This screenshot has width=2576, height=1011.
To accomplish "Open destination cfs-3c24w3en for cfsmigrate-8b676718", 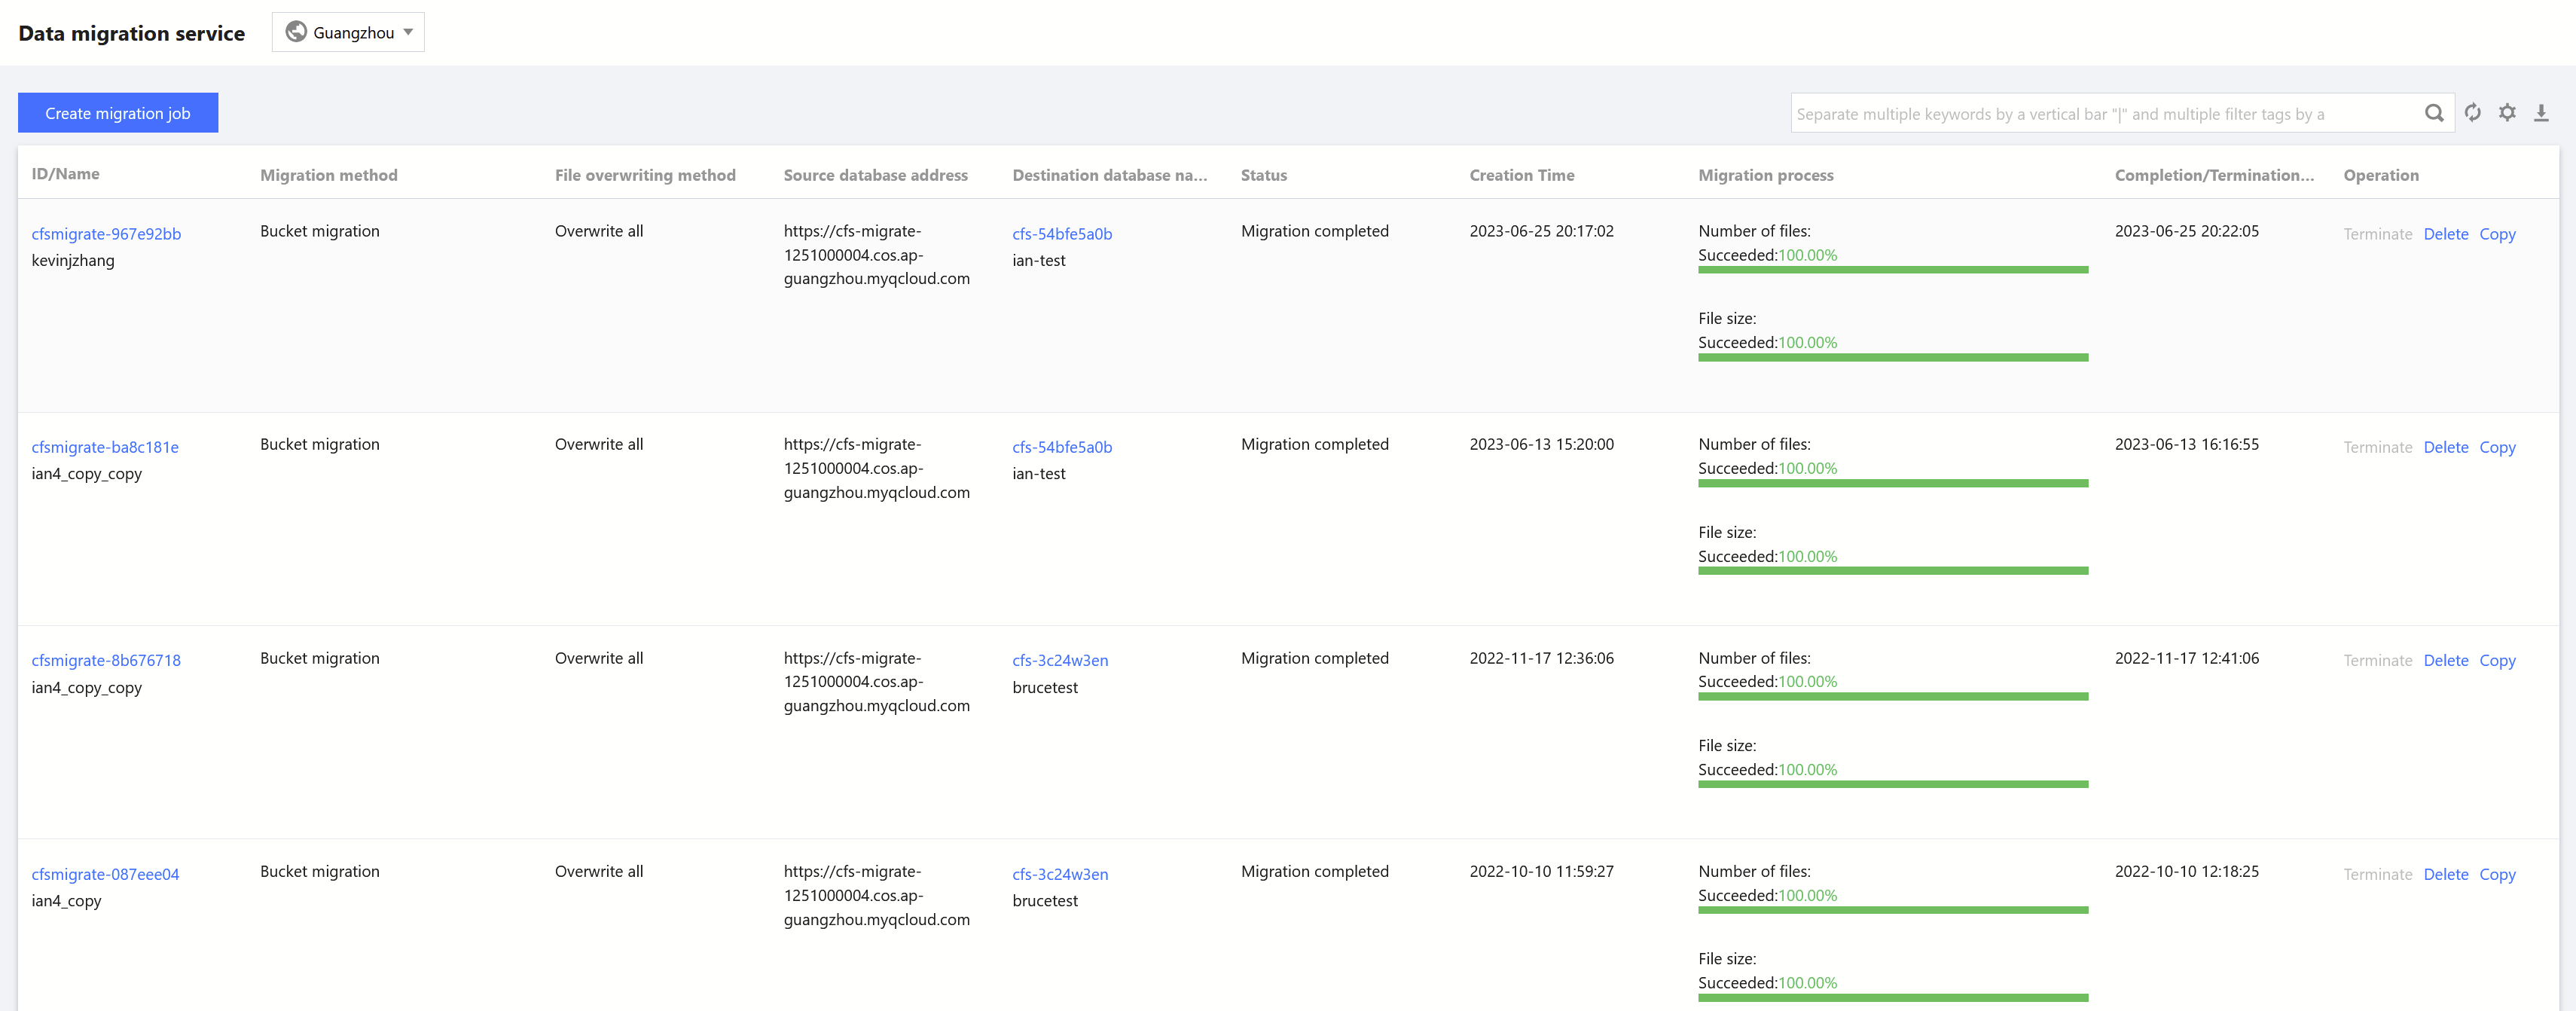I will click(1059, 660).
